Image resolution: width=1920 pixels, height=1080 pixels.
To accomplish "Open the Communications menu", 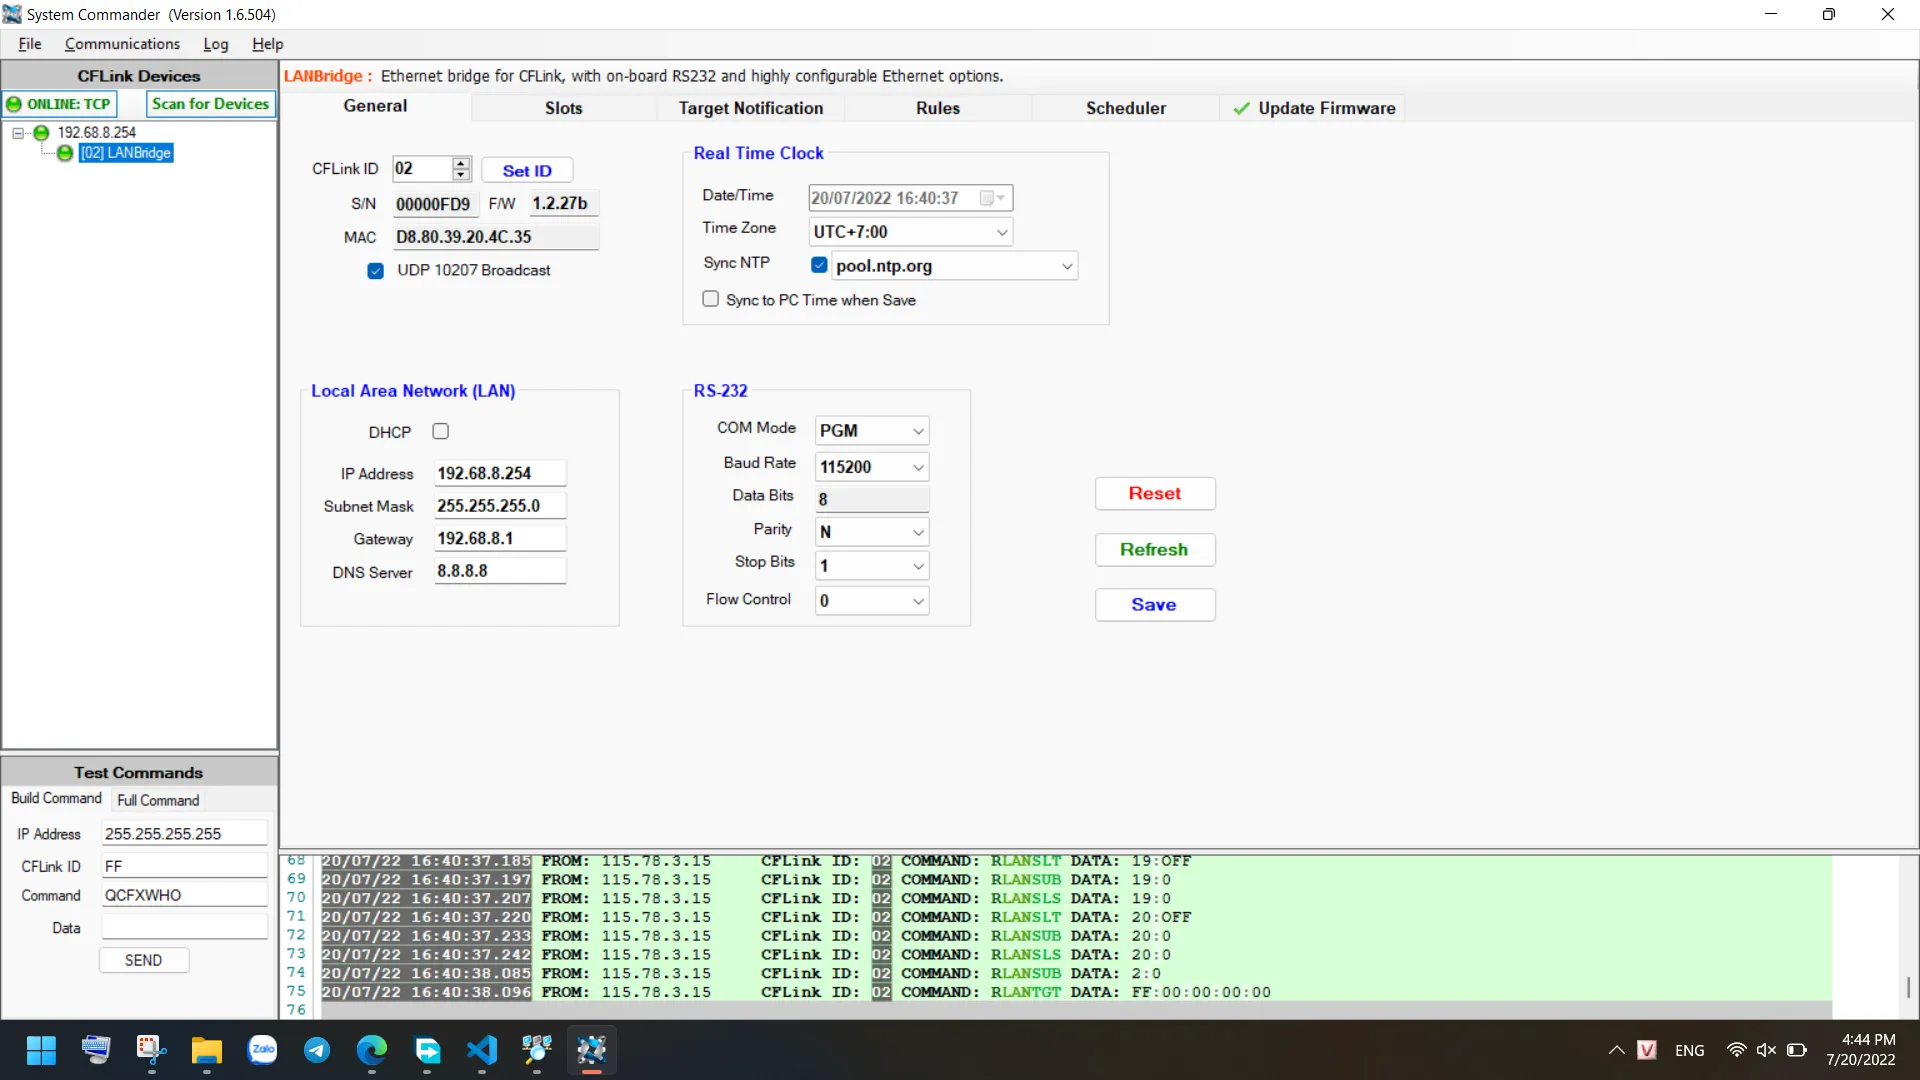I will (122, 44).
